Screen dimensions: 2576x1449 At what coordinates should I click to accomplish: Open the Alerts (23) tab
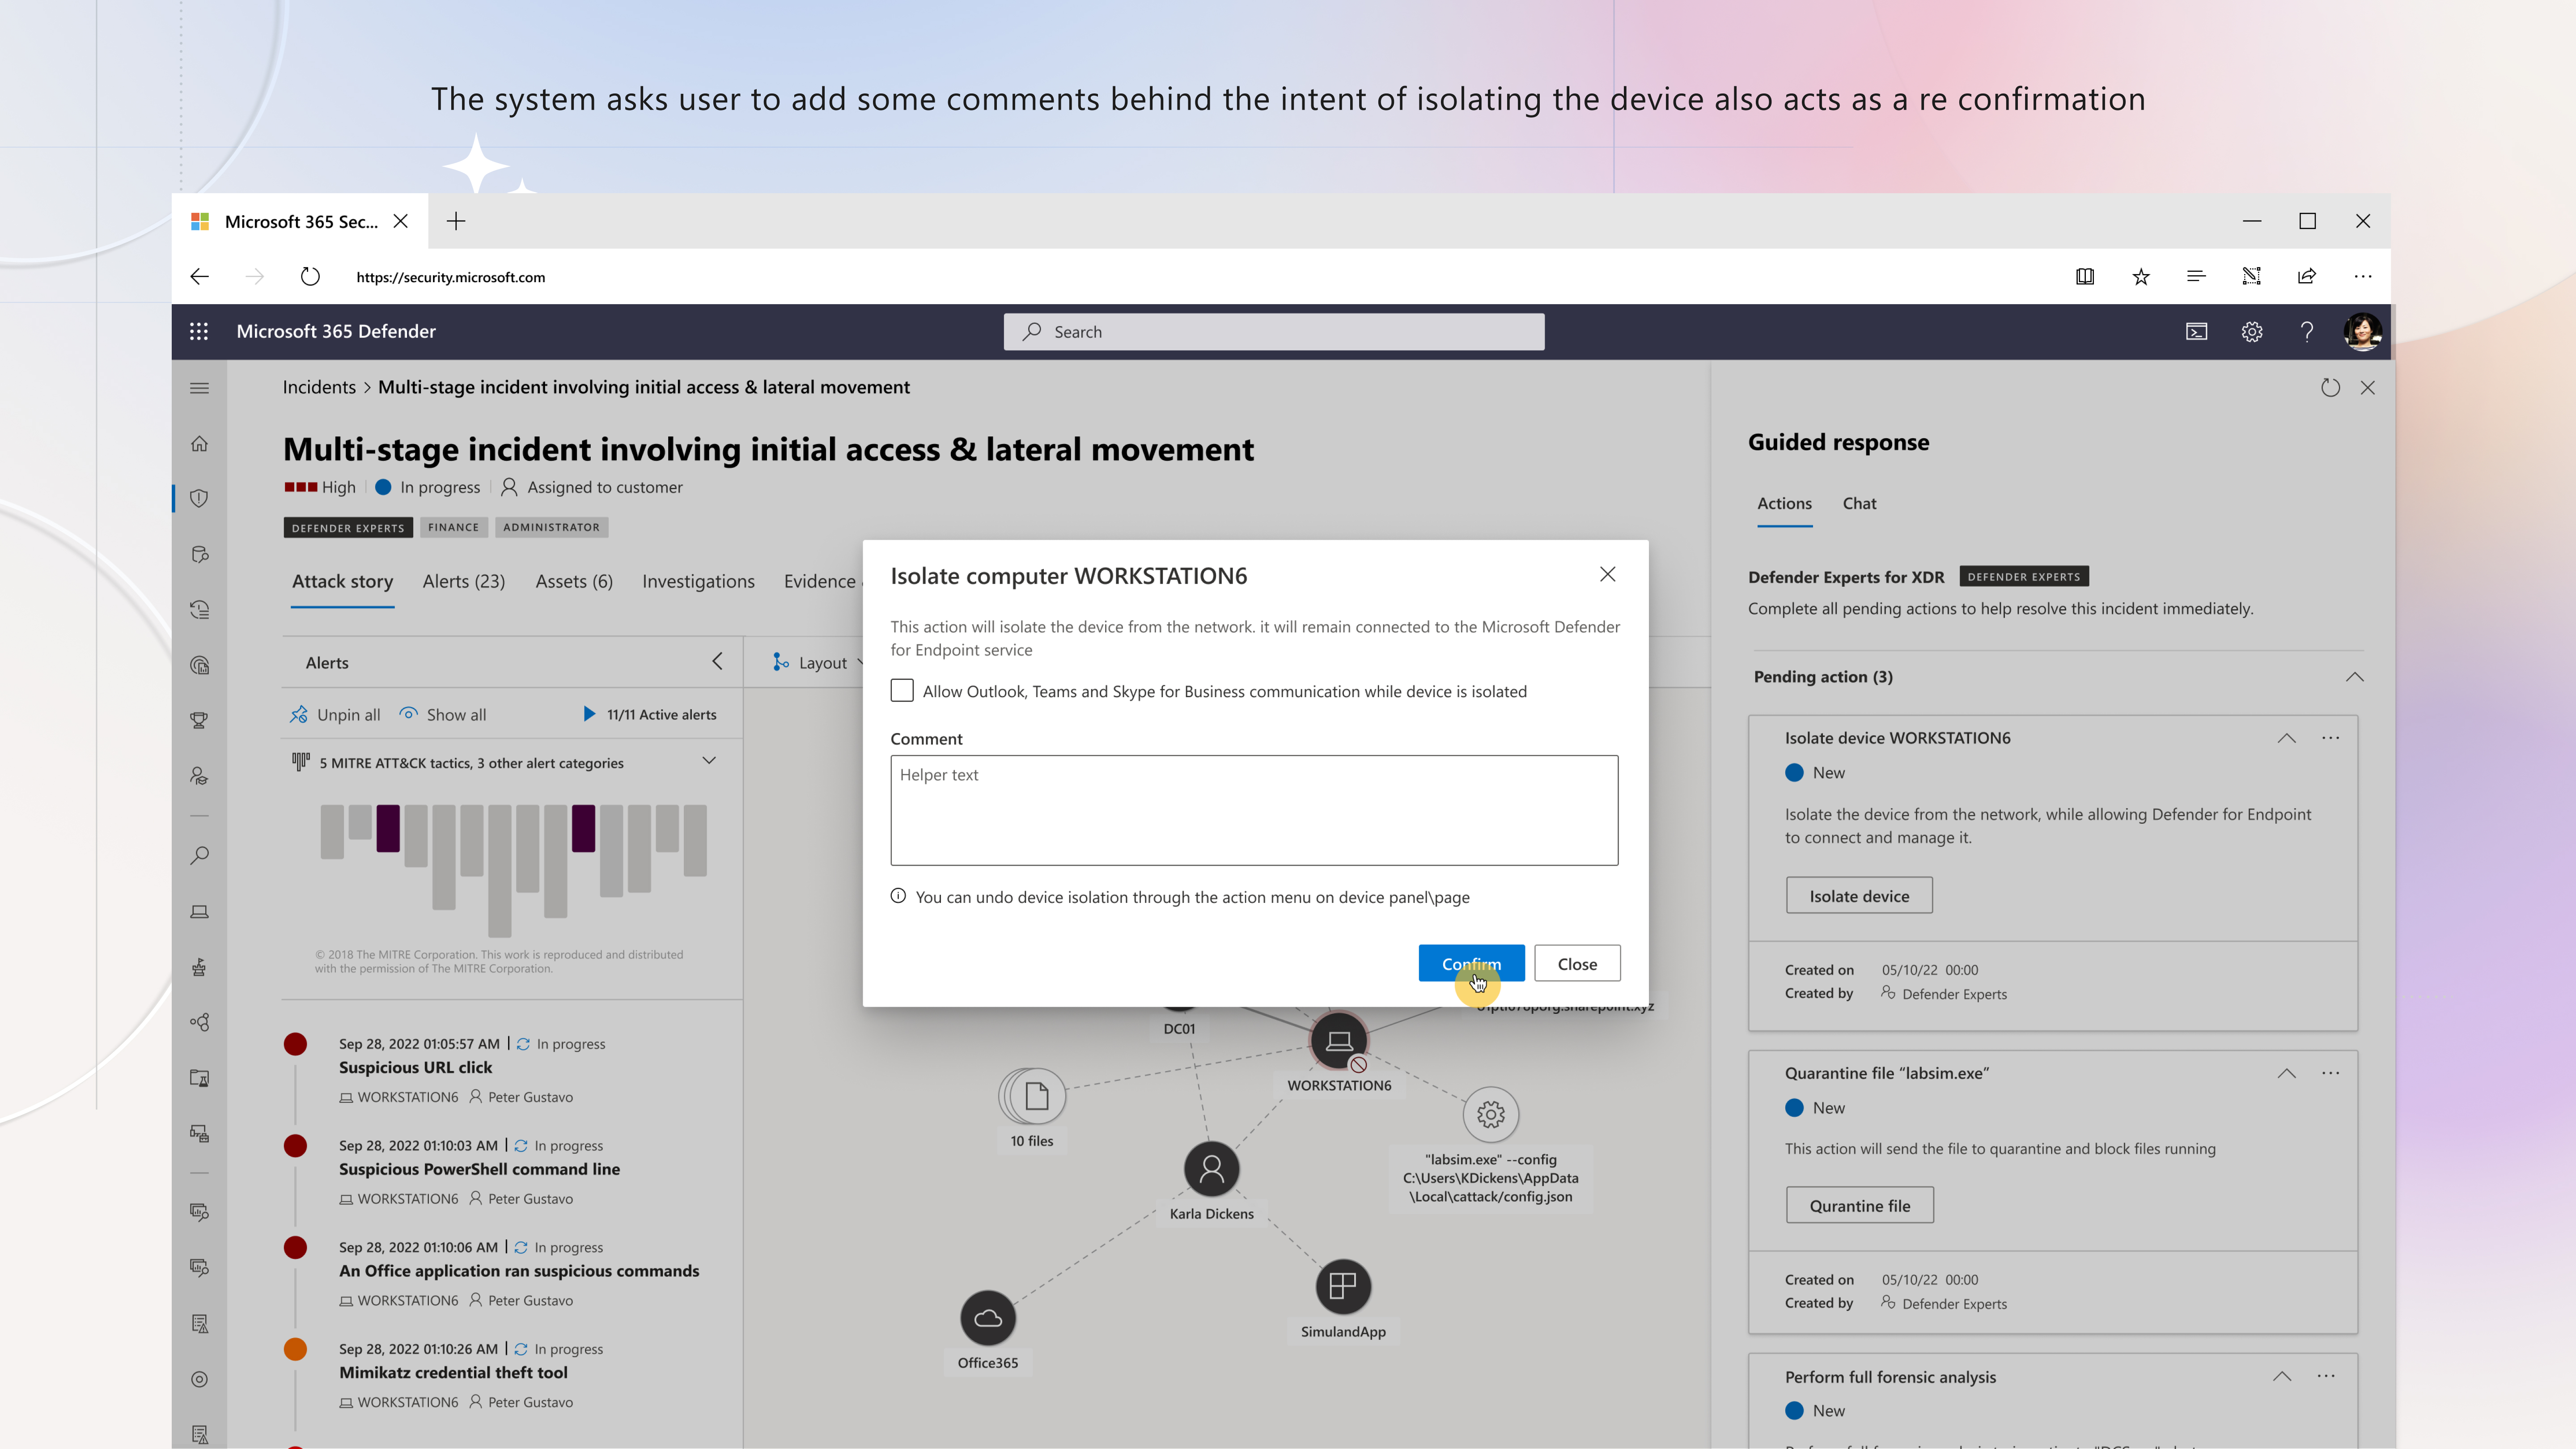463,581
